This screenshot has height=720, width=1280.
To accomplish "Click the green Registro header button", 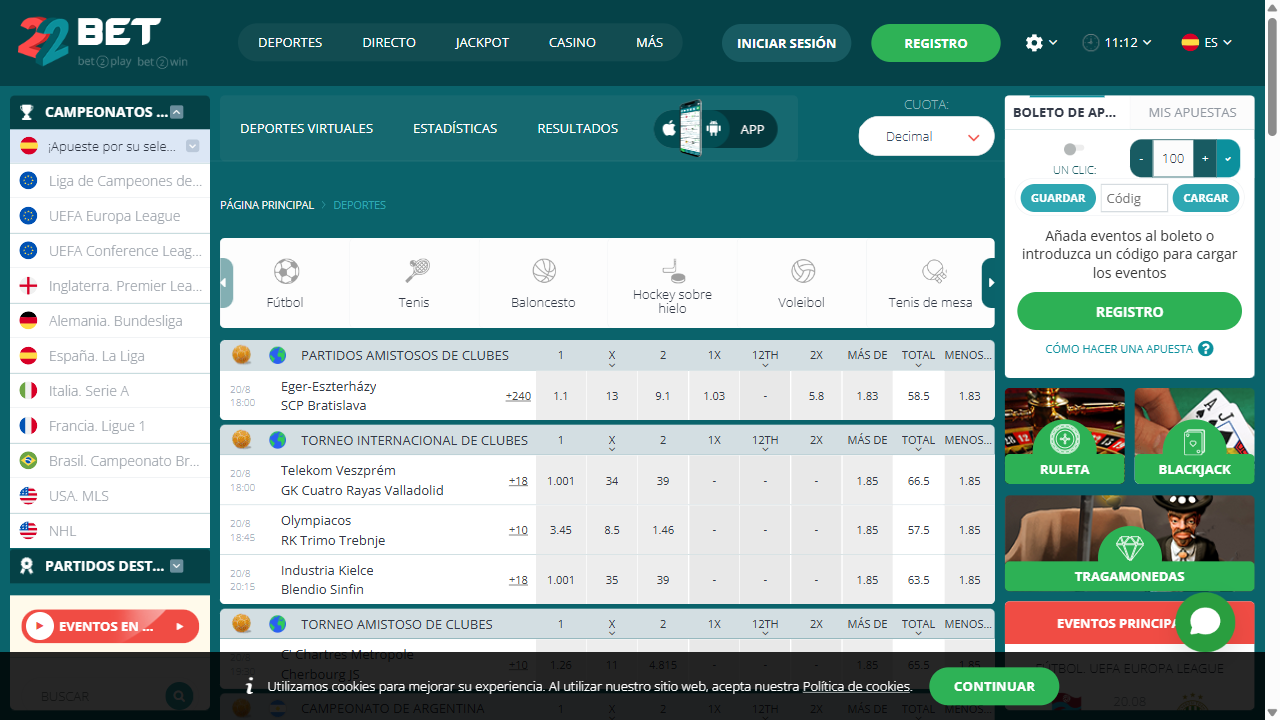I will (936, 43).
